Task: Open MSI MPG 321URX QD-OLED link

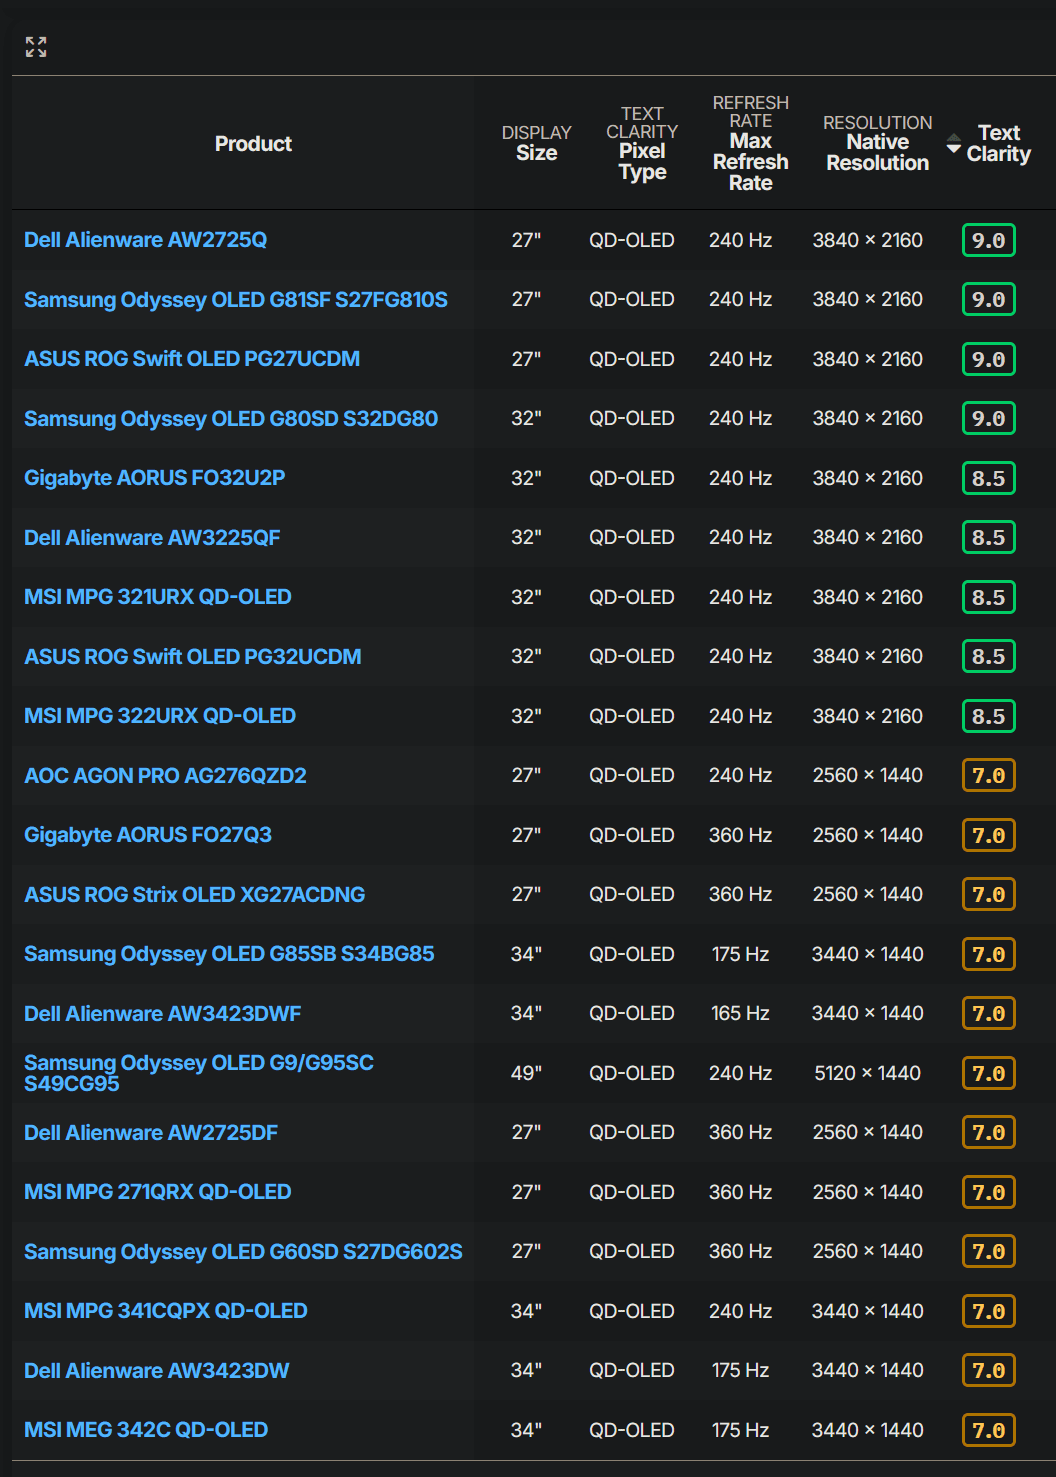Action: (x=158, y=597)
